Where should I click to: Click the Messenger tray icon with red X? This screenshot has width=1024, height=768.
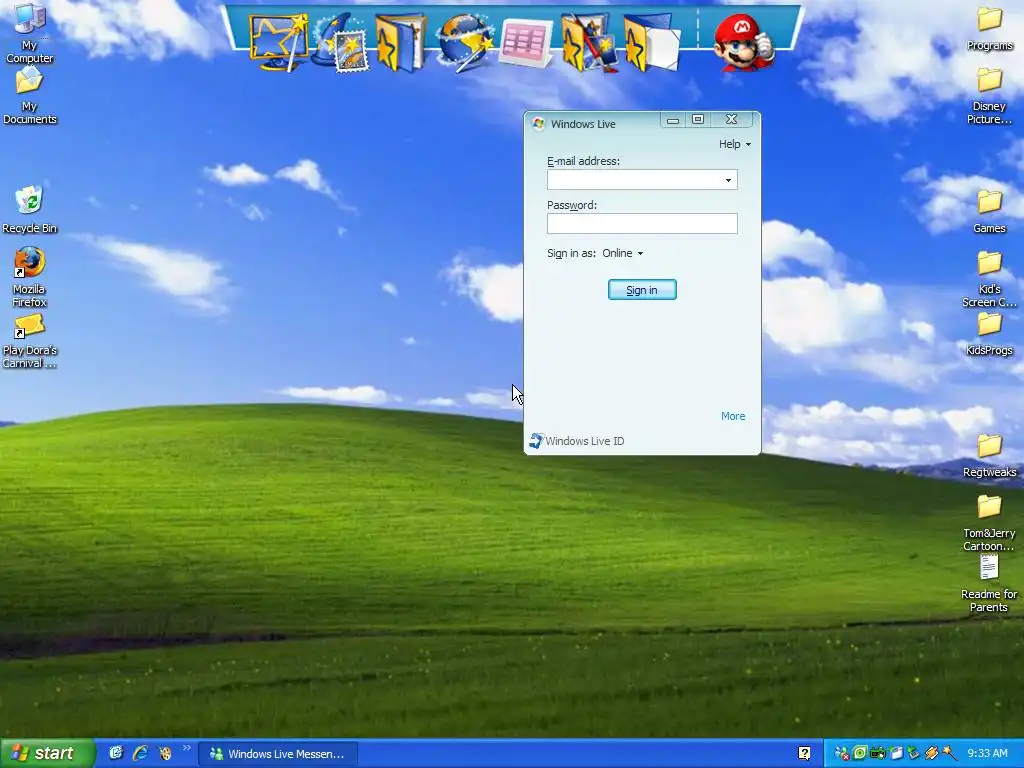[842, 754]
